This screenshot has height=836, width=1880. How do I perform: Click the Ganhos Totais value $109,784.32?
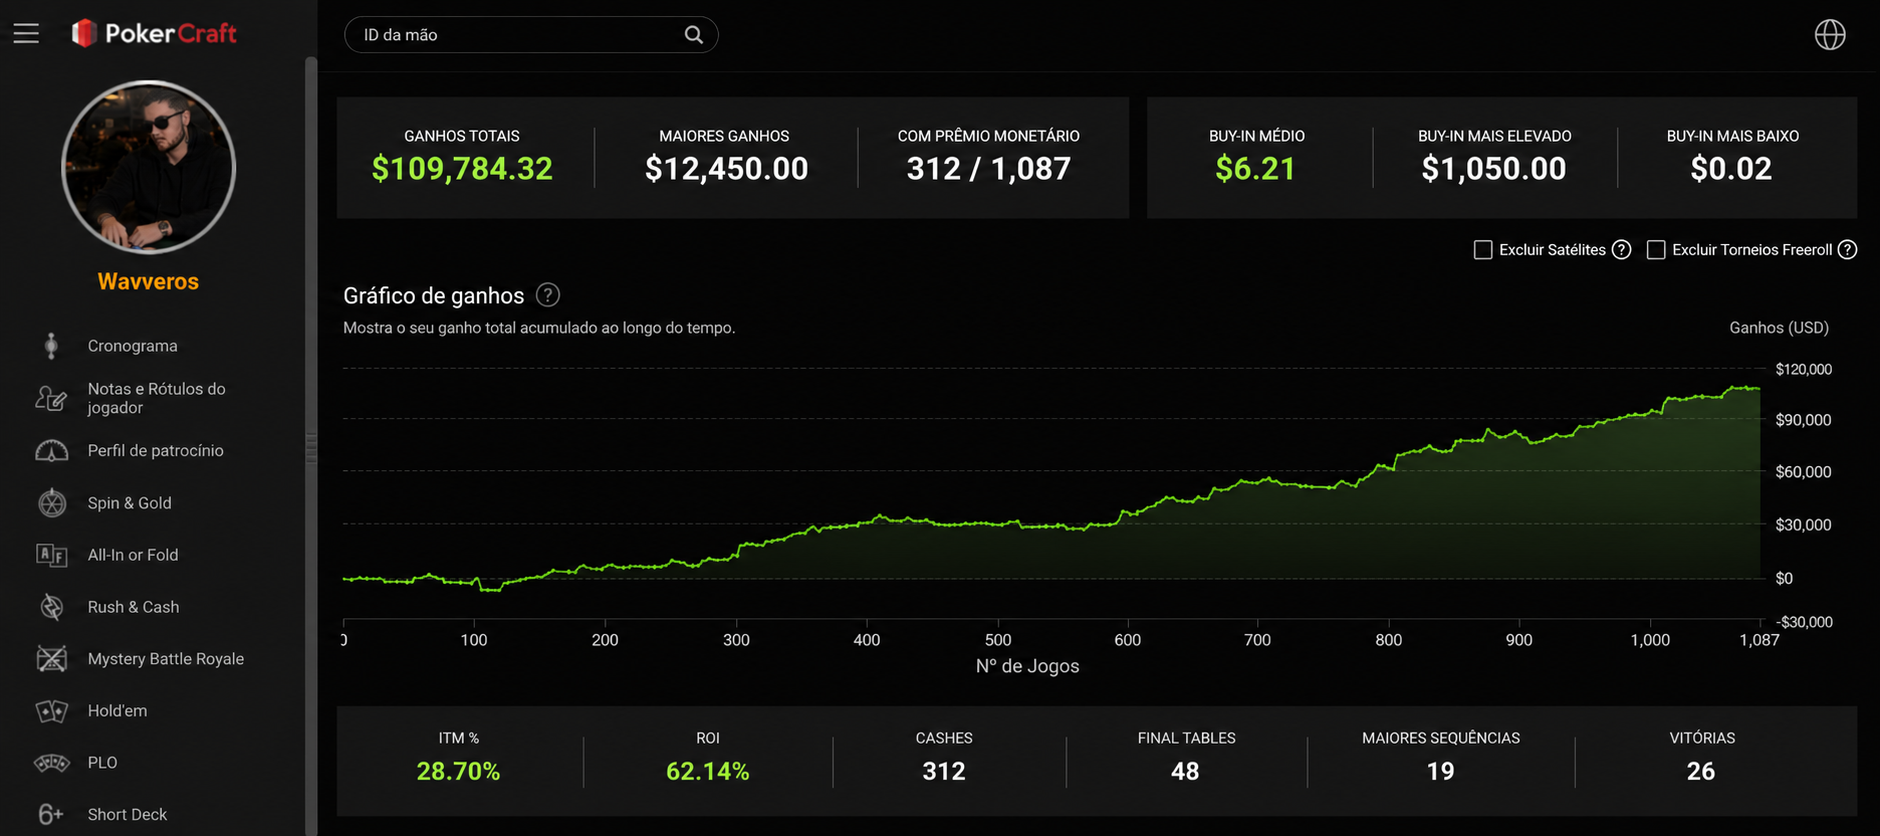(x=462, y=169)
